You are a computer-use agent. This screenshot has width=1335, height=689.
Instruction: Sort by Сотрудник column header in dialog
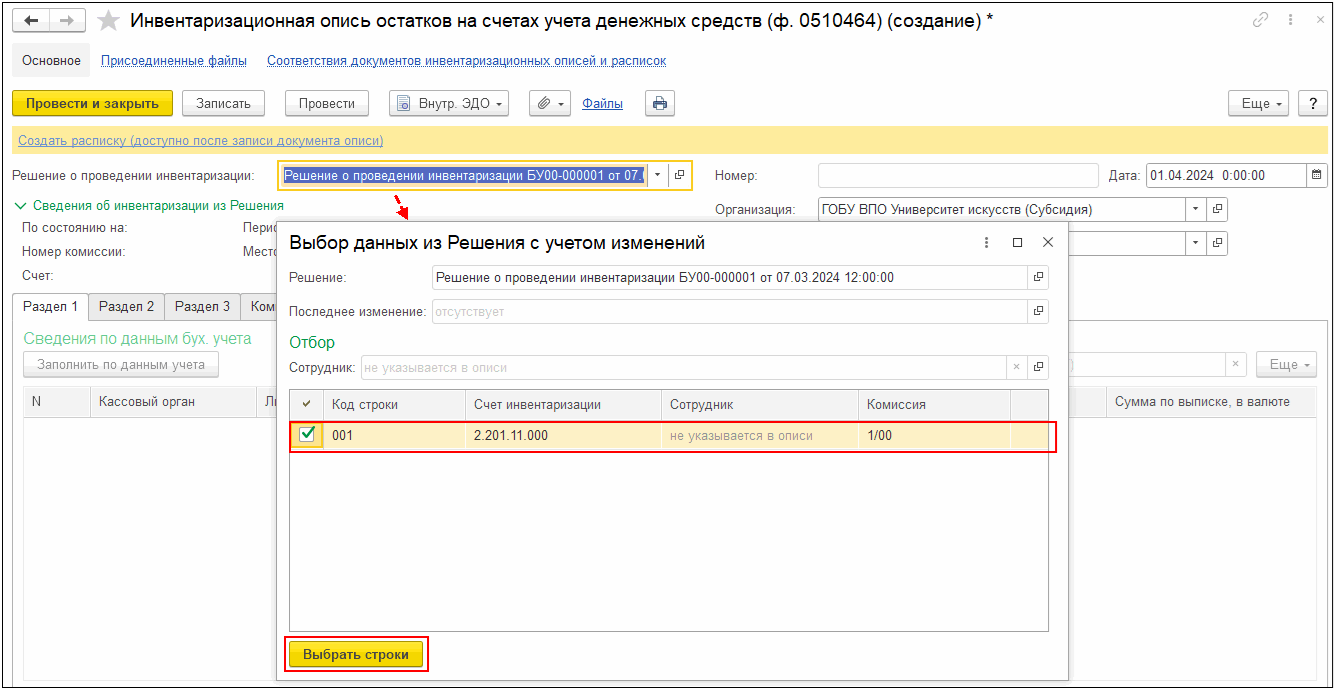(759, 404)
